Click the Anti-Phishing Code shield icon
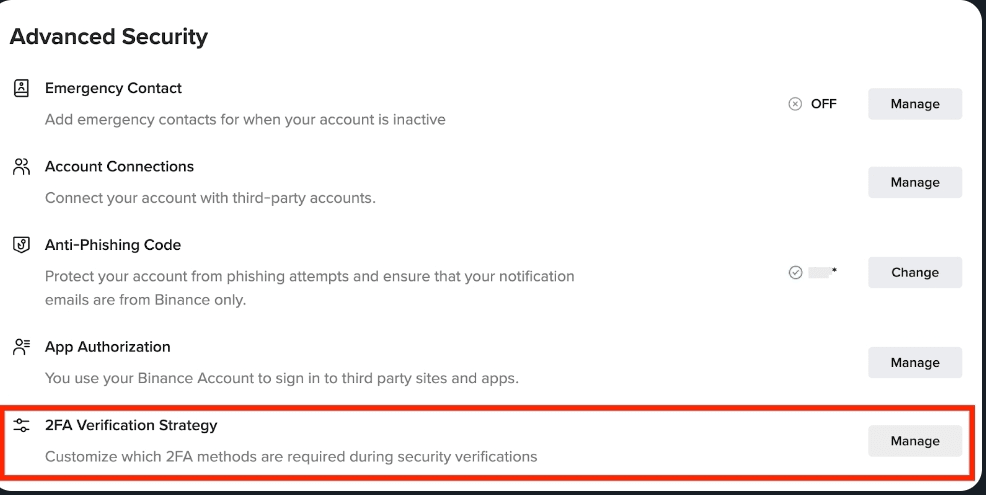The height and width of the screenshot is (495, 986). 20,245
